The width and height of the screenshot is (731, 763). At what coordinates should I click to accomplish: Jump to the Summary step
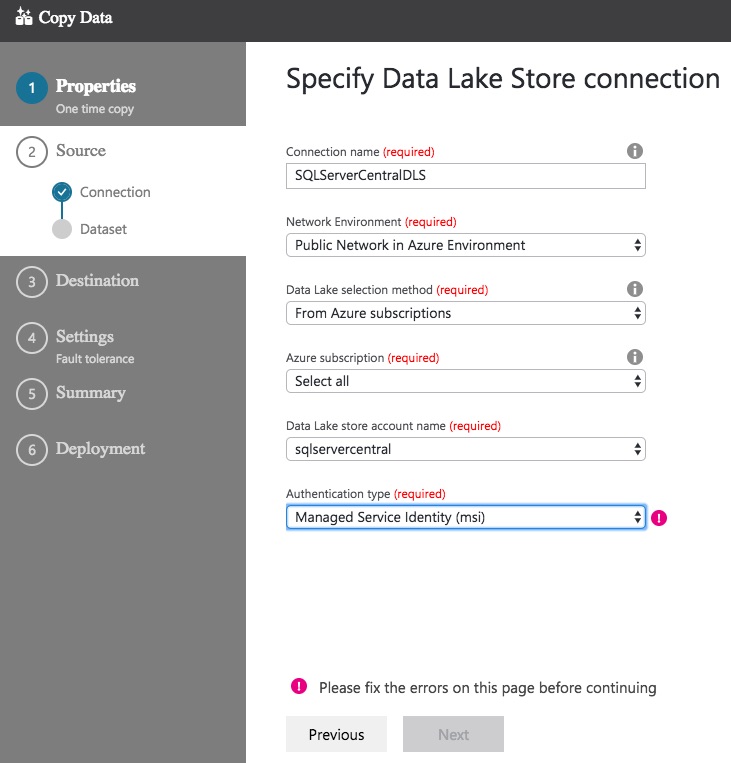(x=90, y=393)
